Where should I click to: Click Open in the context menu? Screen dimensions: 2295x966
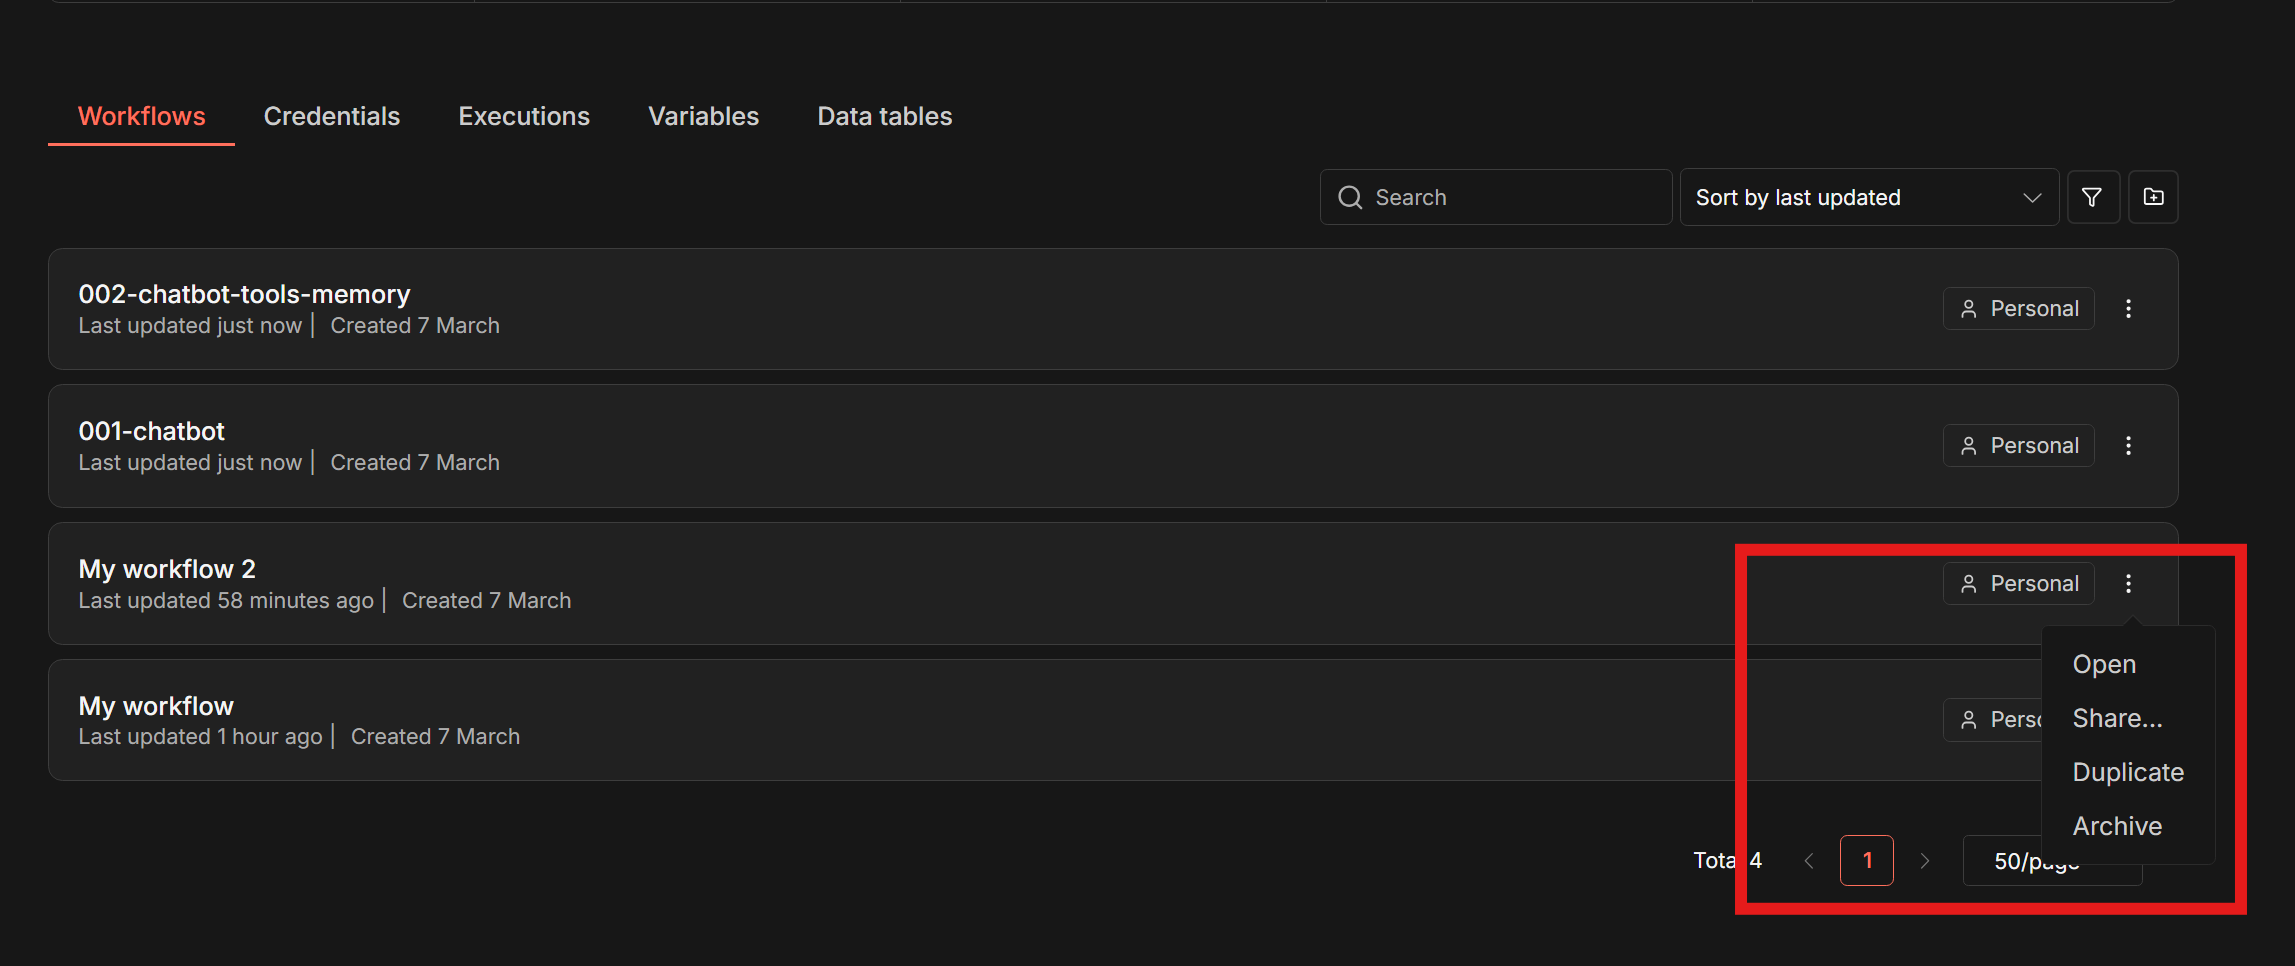pyautogui.click(x=2104, y=664)
